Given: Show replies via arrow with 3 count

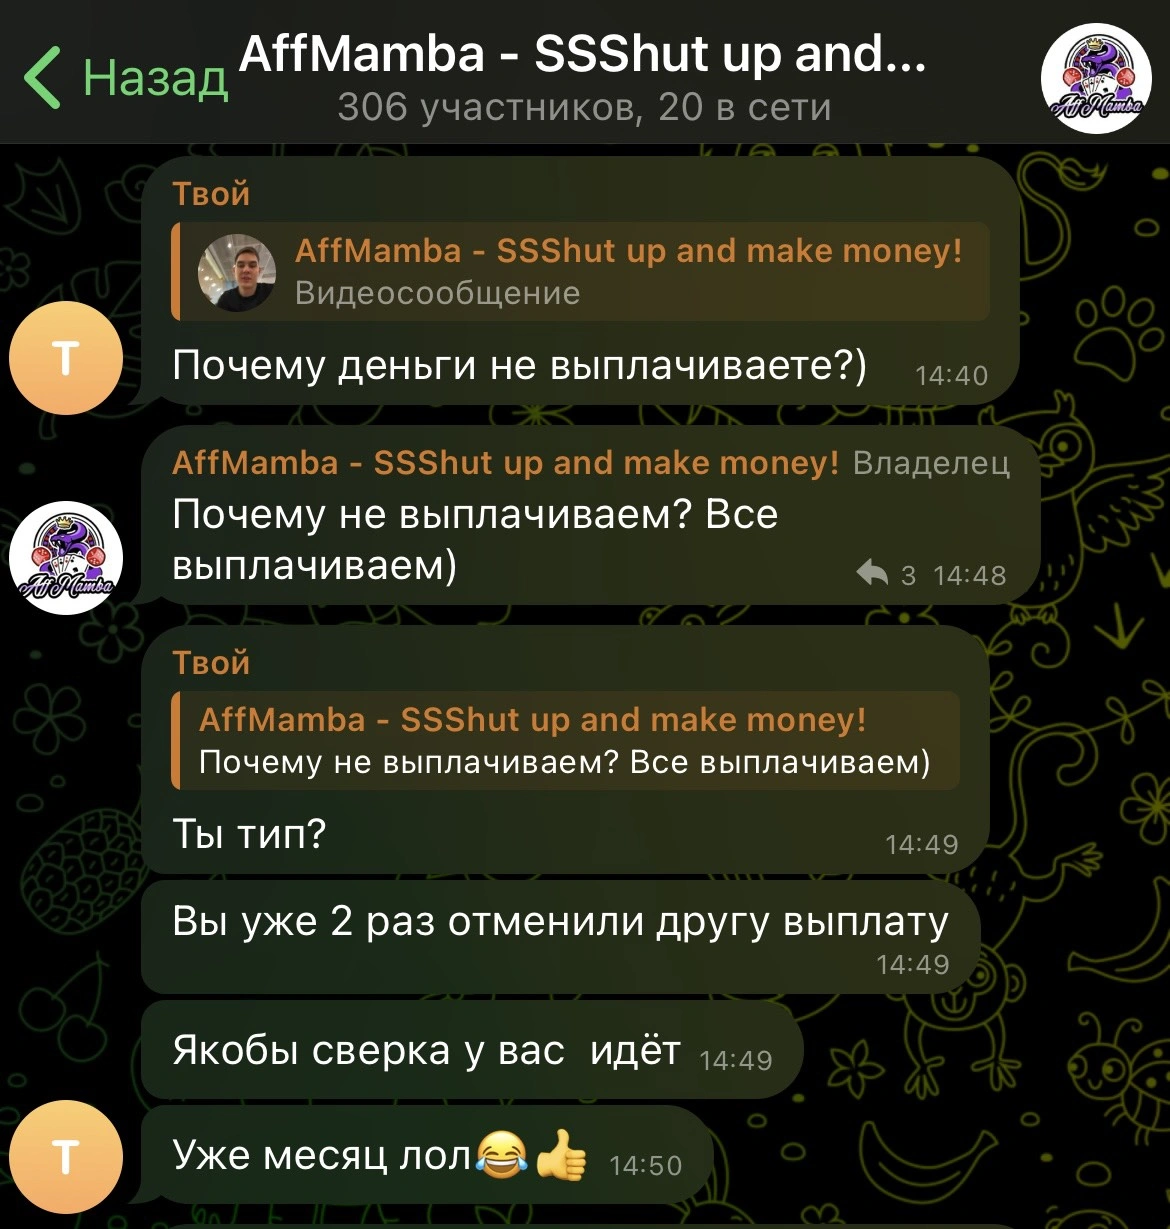Looking at the screenshot, I should (887, 574).
